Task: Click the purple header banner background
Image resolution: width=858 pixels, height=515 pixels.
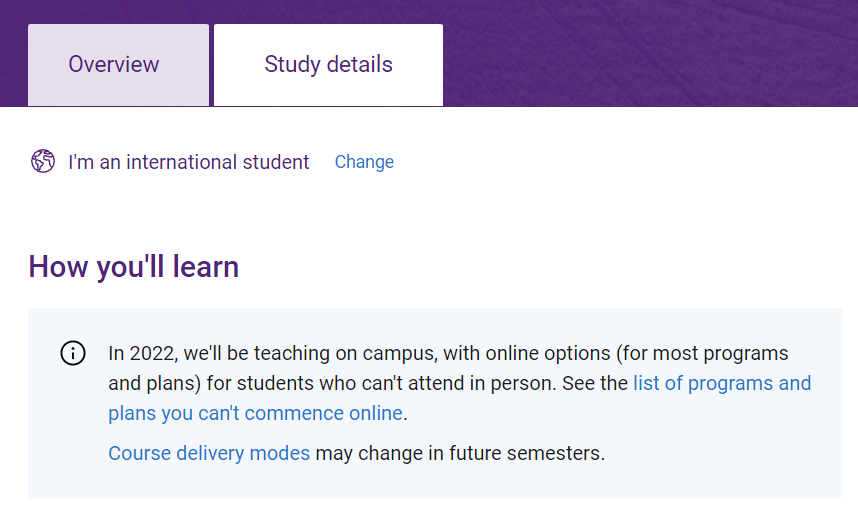Action: click(x=650, y=53)
